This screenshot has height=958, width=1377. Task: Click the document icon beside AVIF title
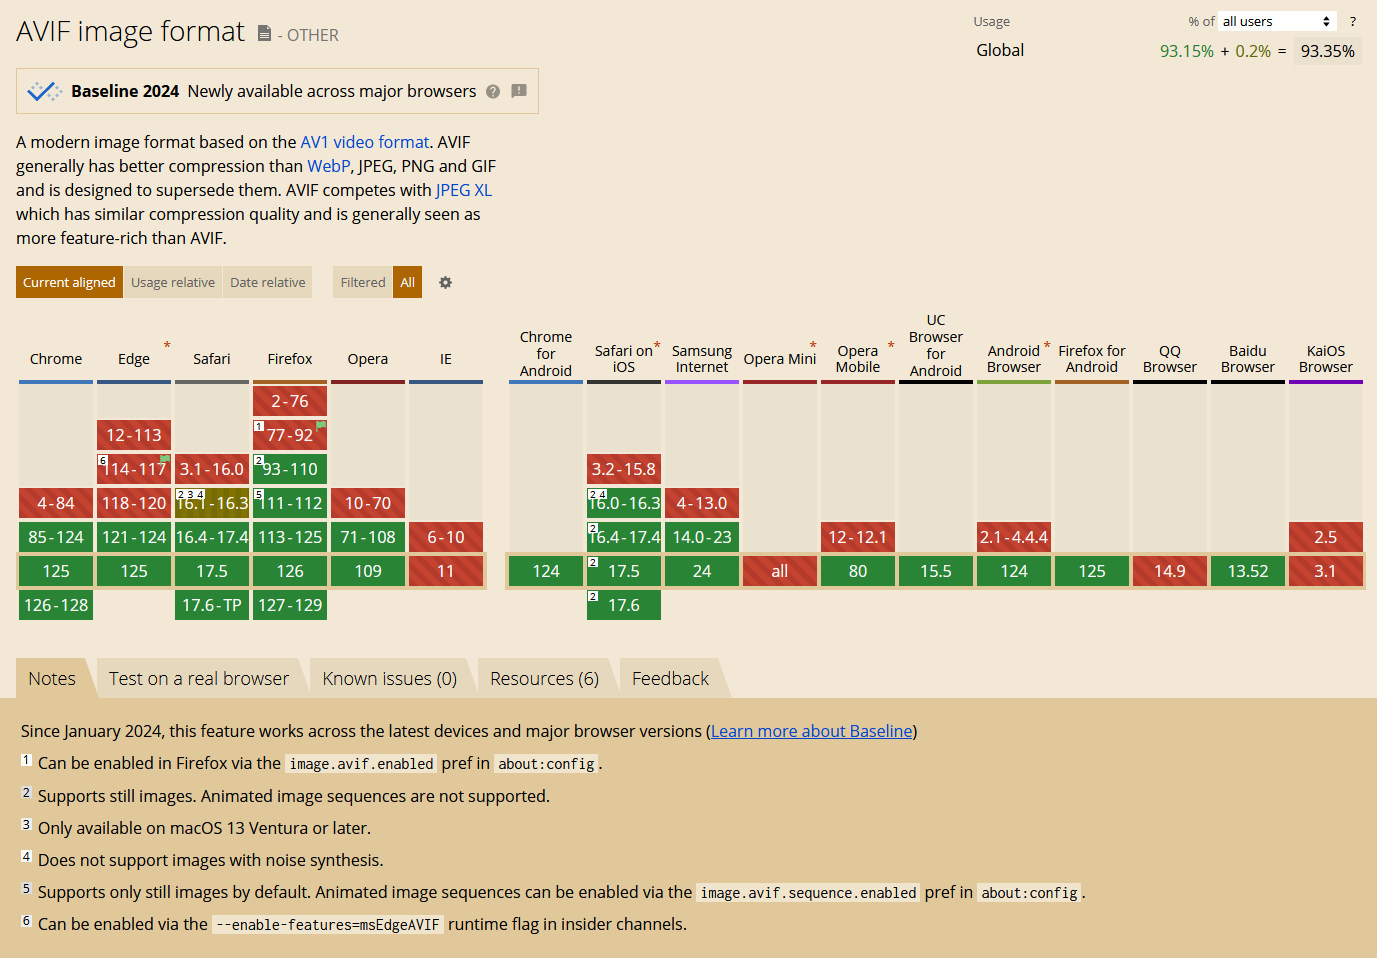coord(264,34)
